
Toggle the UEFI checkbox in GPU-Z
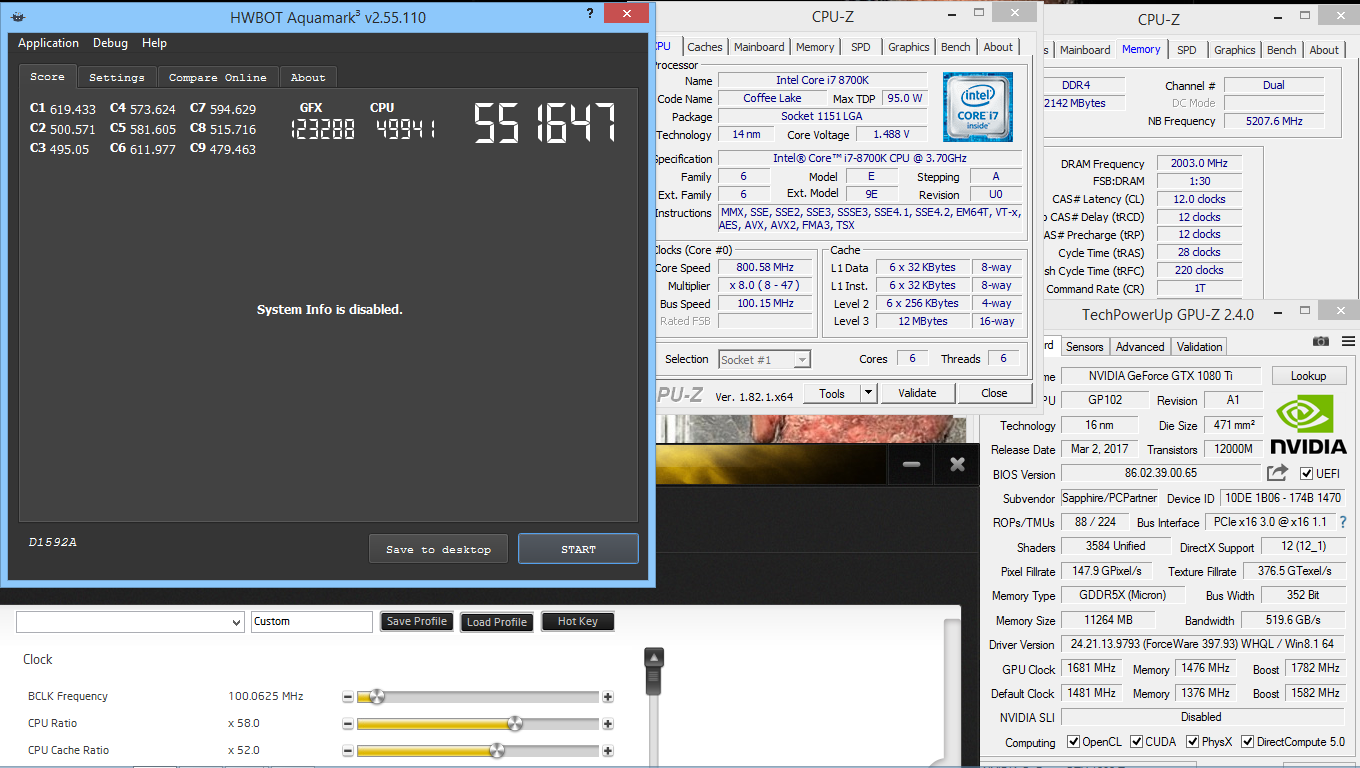[x=1306, y=473]
